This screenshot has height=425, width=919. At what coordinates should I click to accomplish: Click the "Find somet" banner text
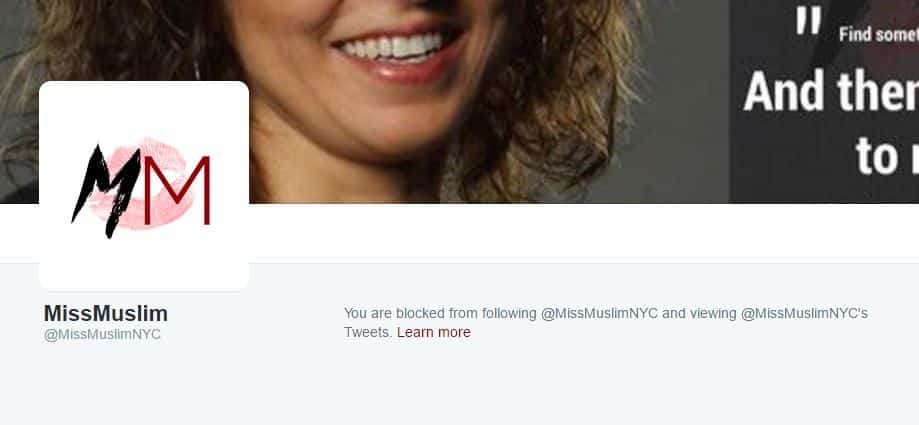coord(879,34)
